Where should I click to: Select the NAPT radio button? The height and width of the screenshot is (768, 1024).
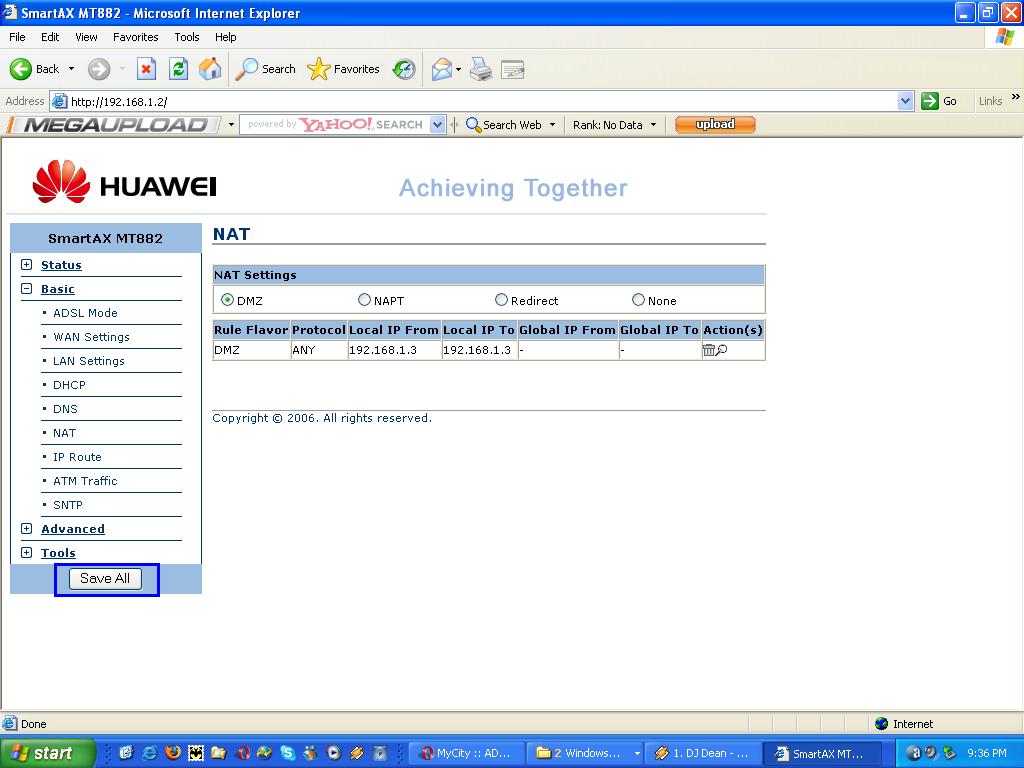coord(364,300)
